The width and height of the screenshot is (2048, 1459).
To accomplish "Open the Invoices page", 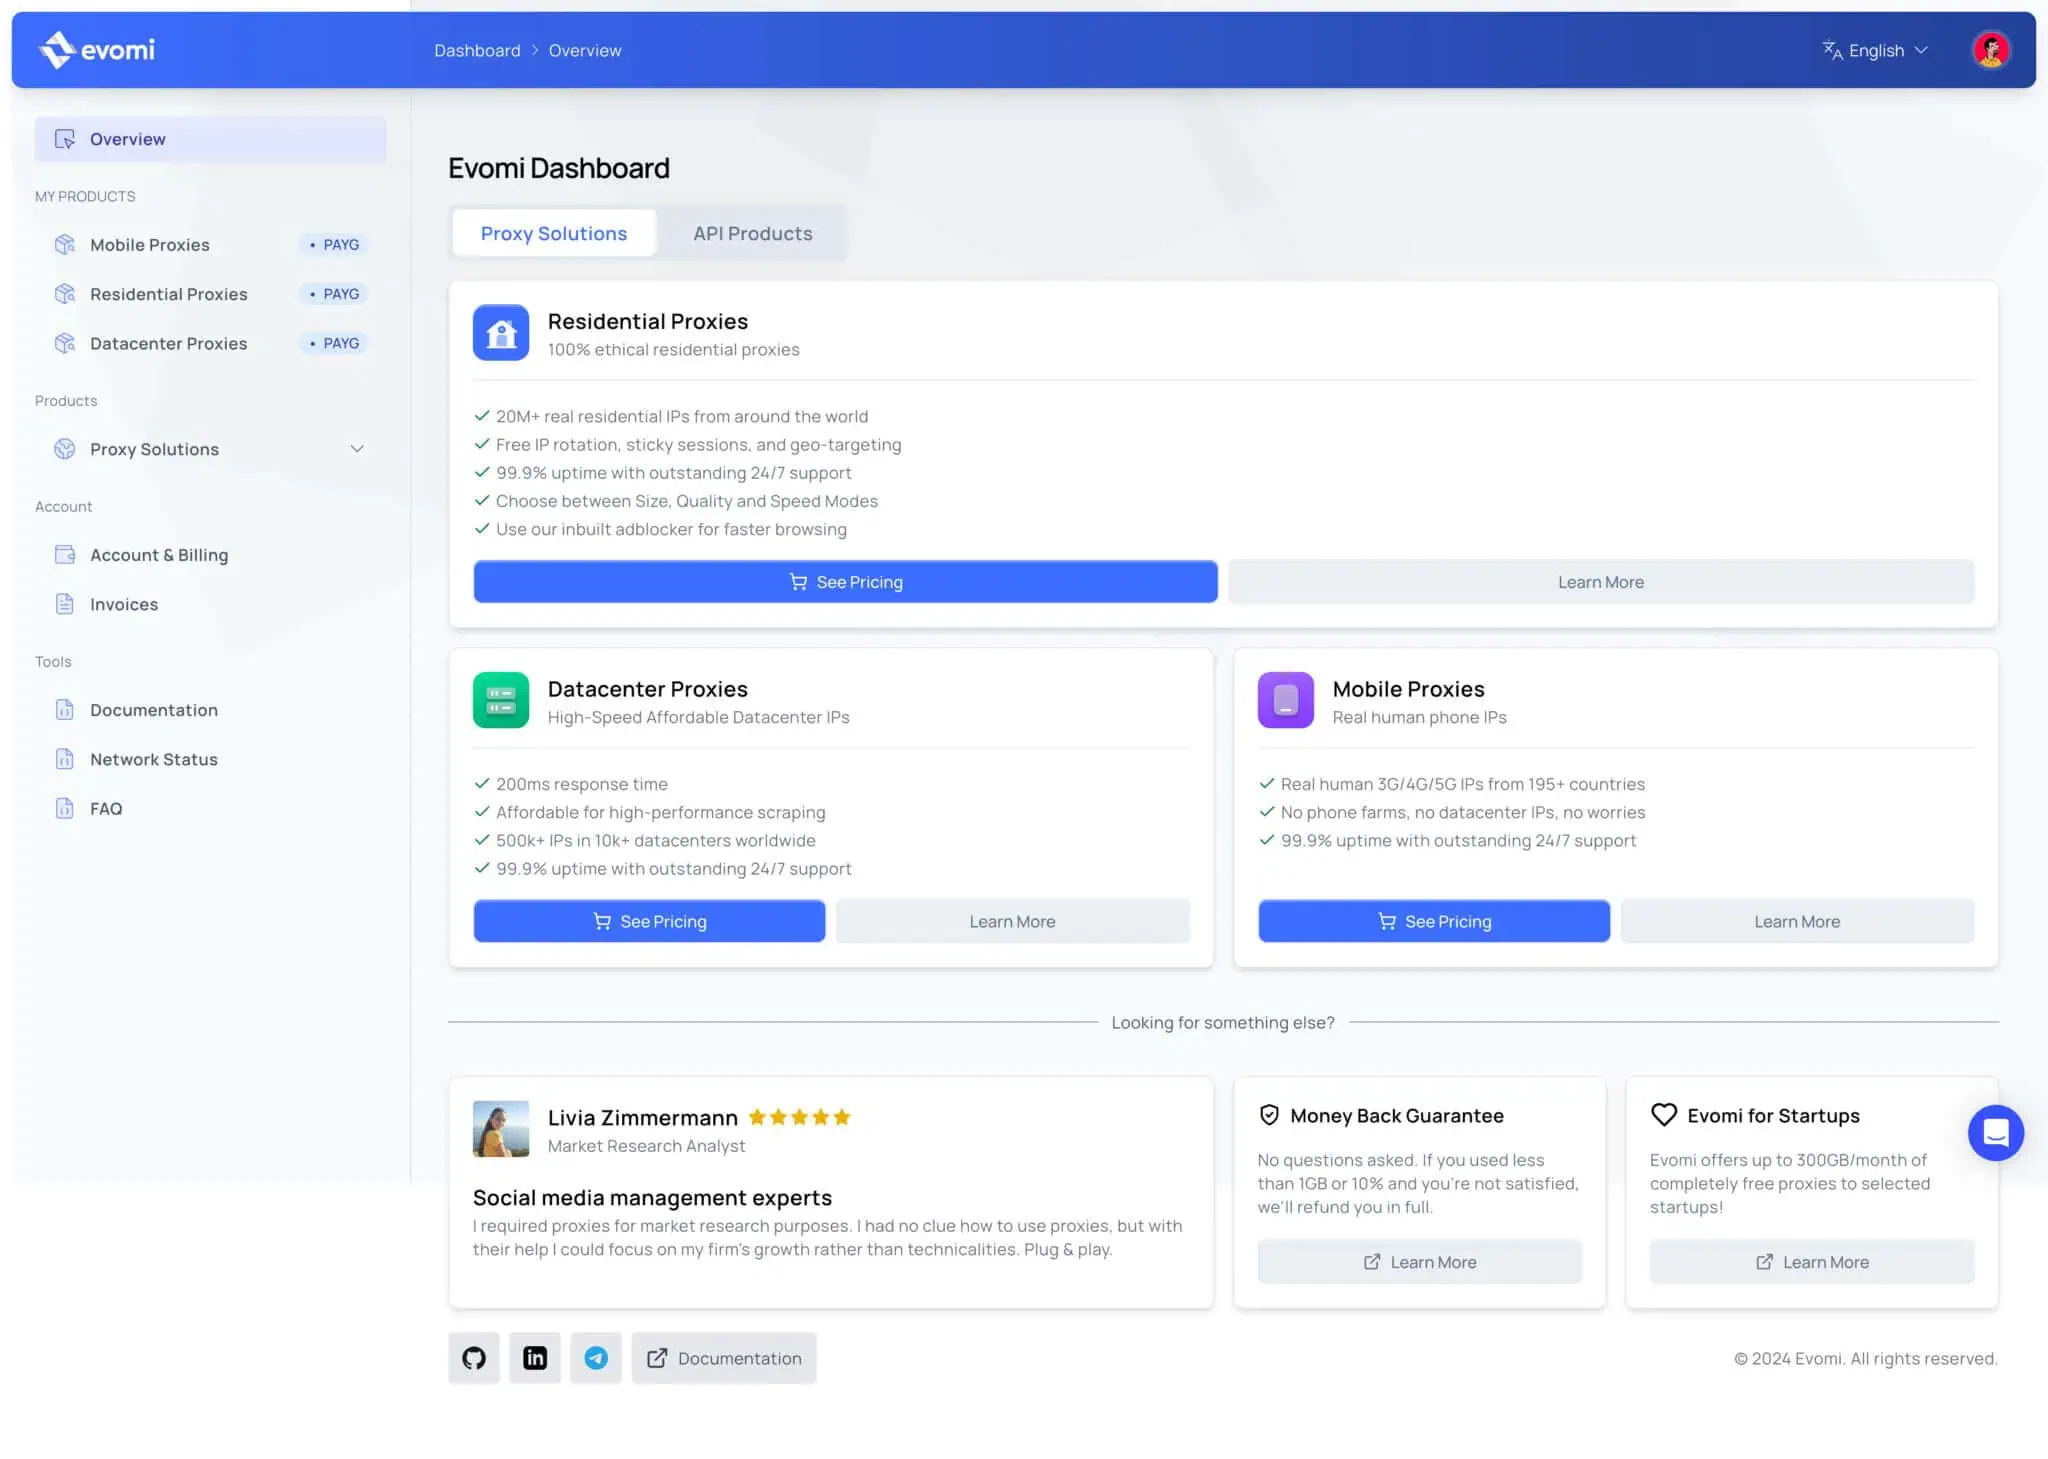I will click(210, 604).
